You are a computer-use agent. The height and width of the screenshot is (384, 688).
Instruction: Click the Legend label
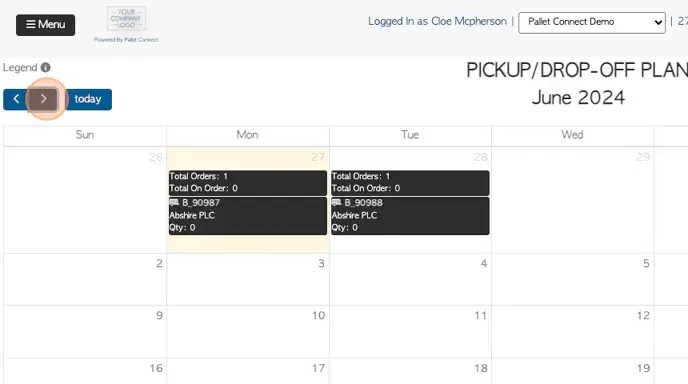click(20, 68)
